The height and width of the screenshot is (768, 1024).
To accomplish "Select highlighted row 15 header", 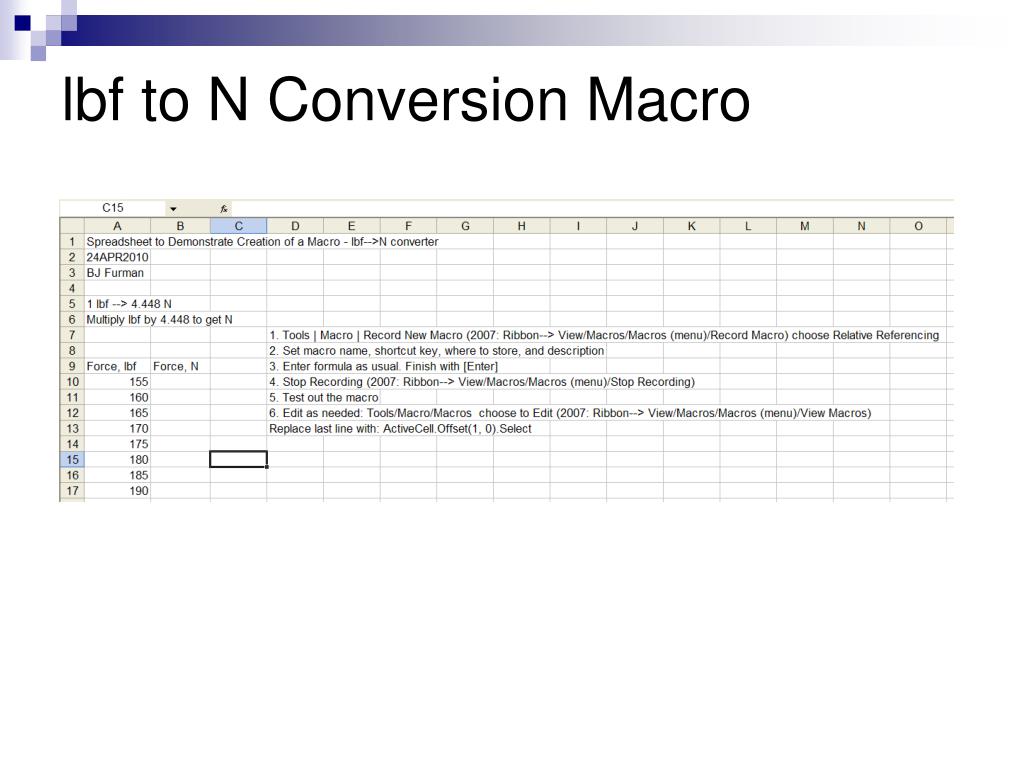I will coord(72,460).
